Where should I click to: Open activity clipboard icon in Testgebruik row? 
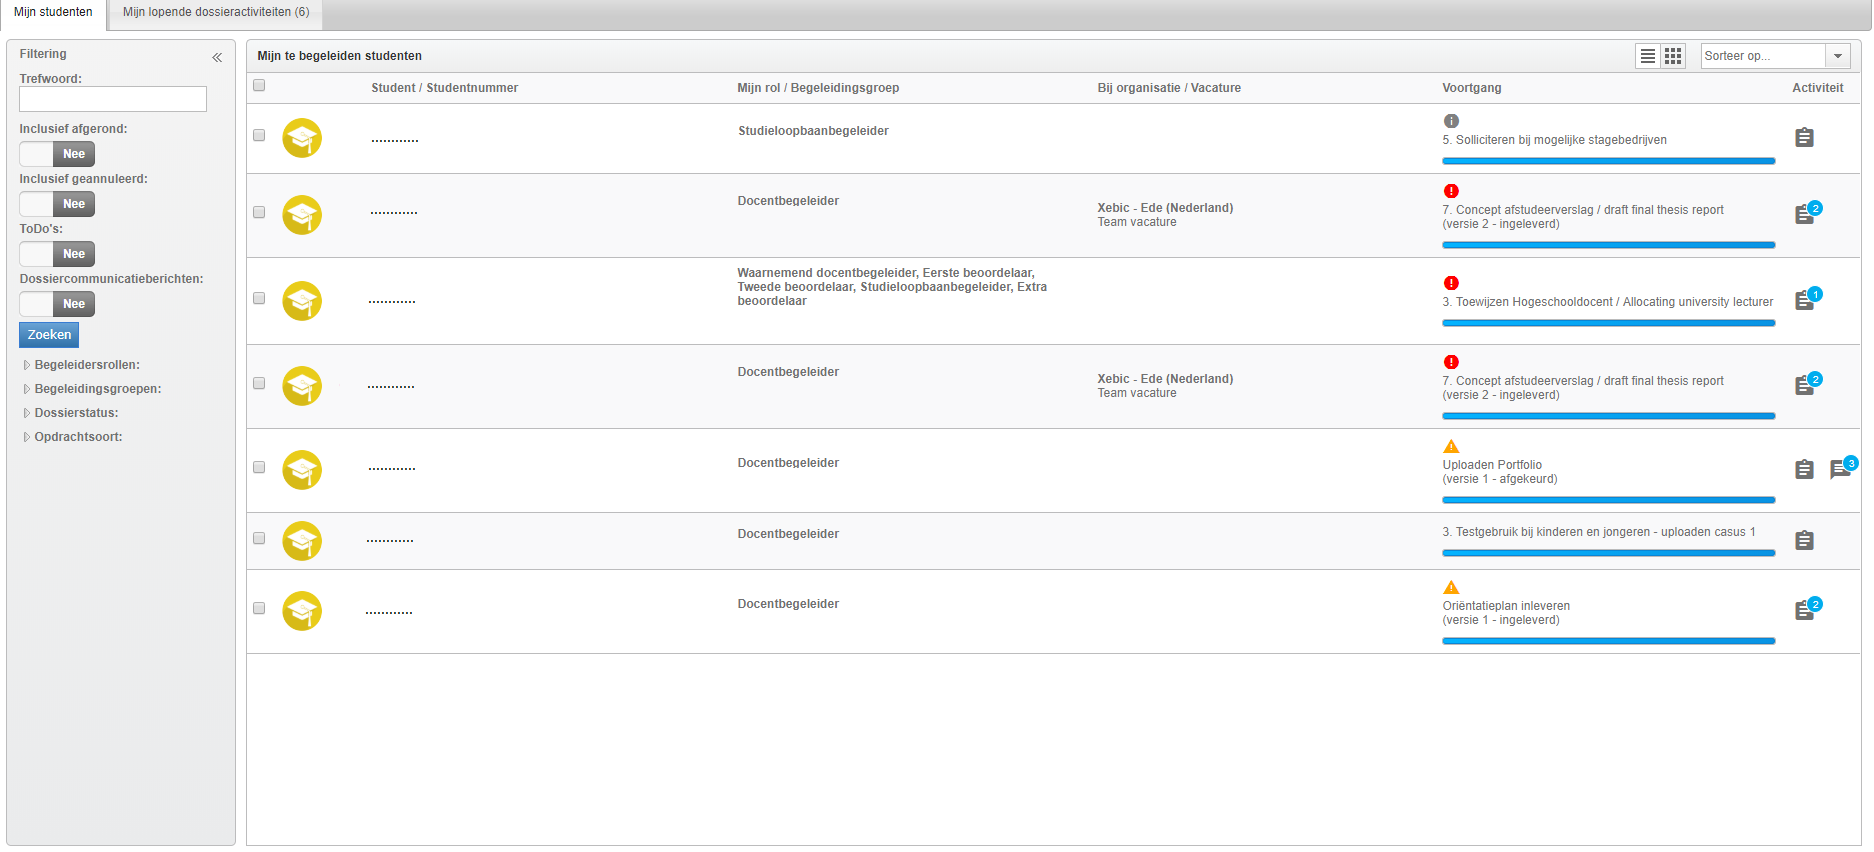pos(1804,541)
